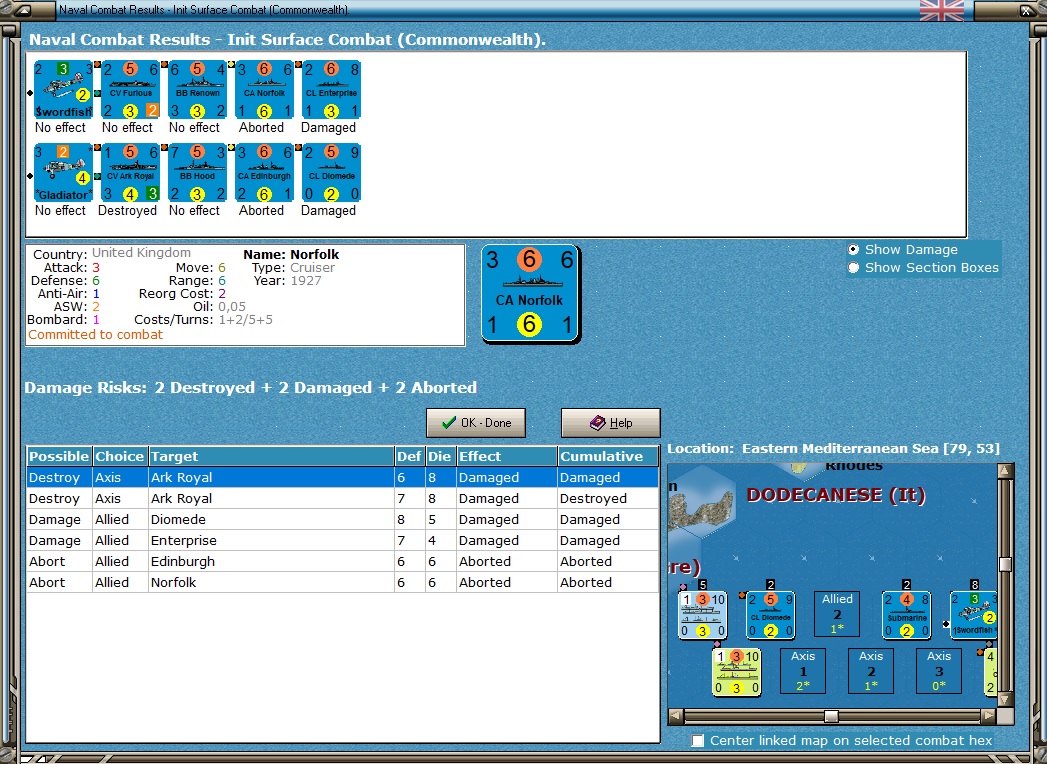1047x764 pixels.
Task: Select the CV Ark Royal carrier counter
Action: [131, 172]
